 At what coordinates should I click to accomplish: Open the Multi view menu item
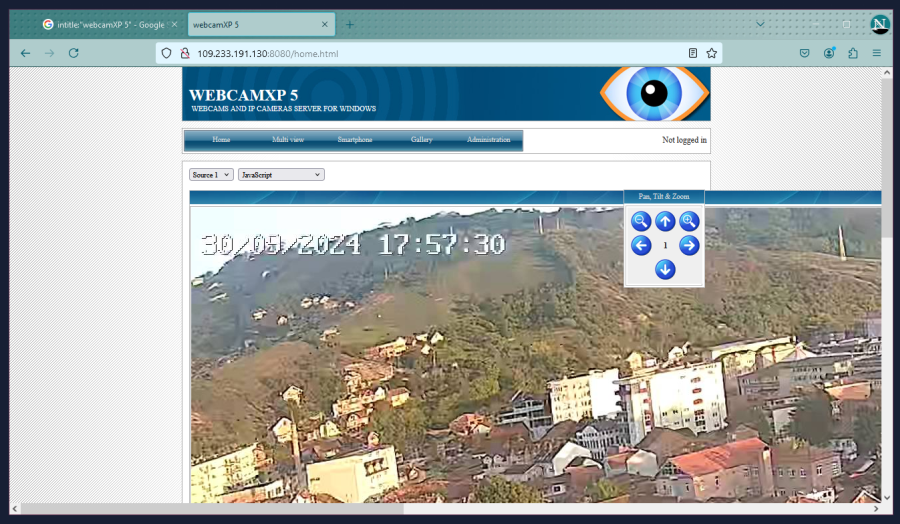tap(288, 140)
